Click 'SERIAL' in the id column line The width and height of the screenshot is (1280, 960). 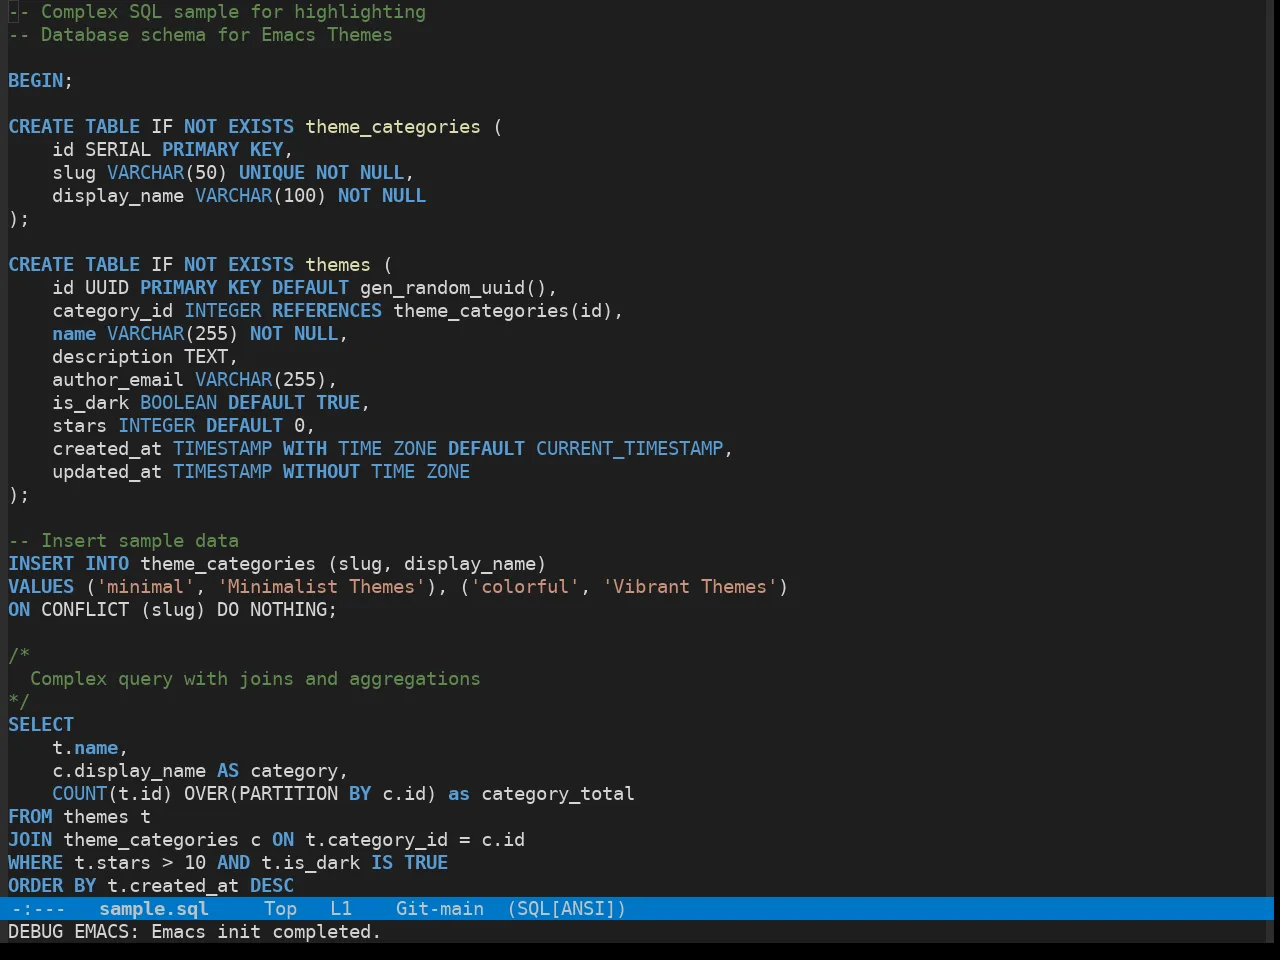point(118,150)
